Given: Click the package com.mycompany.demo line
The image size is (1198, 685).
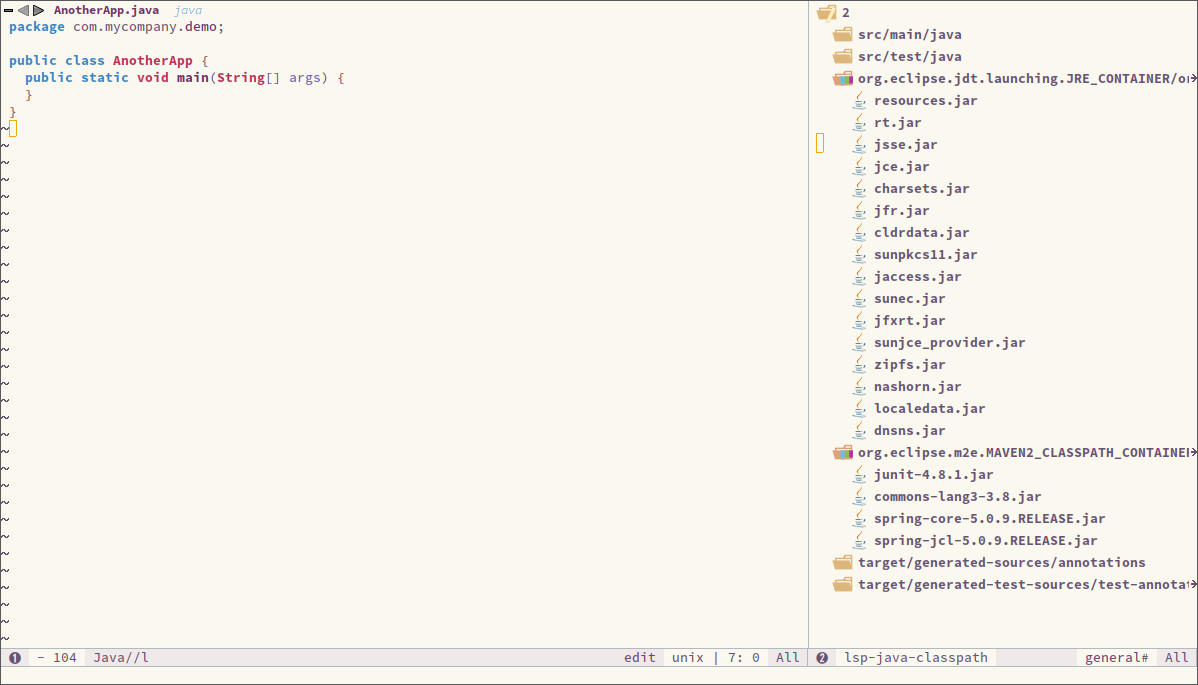Looking at the screenshot, I should coord(117,27).
